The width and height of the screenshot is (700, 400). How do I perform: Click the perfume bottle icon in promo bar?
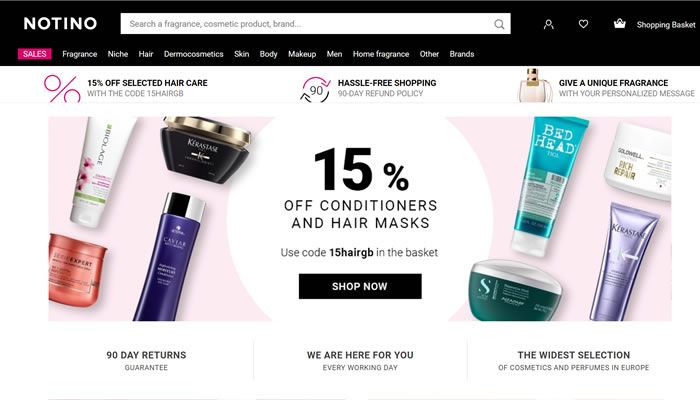[534, 85]
